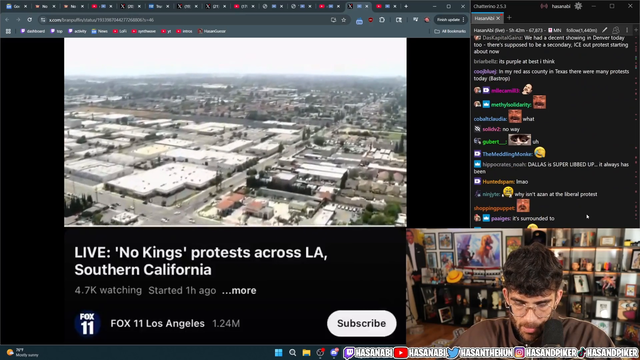Click username coojbluej in chat
The image size is (640, 360).
(x=485, y=71)
